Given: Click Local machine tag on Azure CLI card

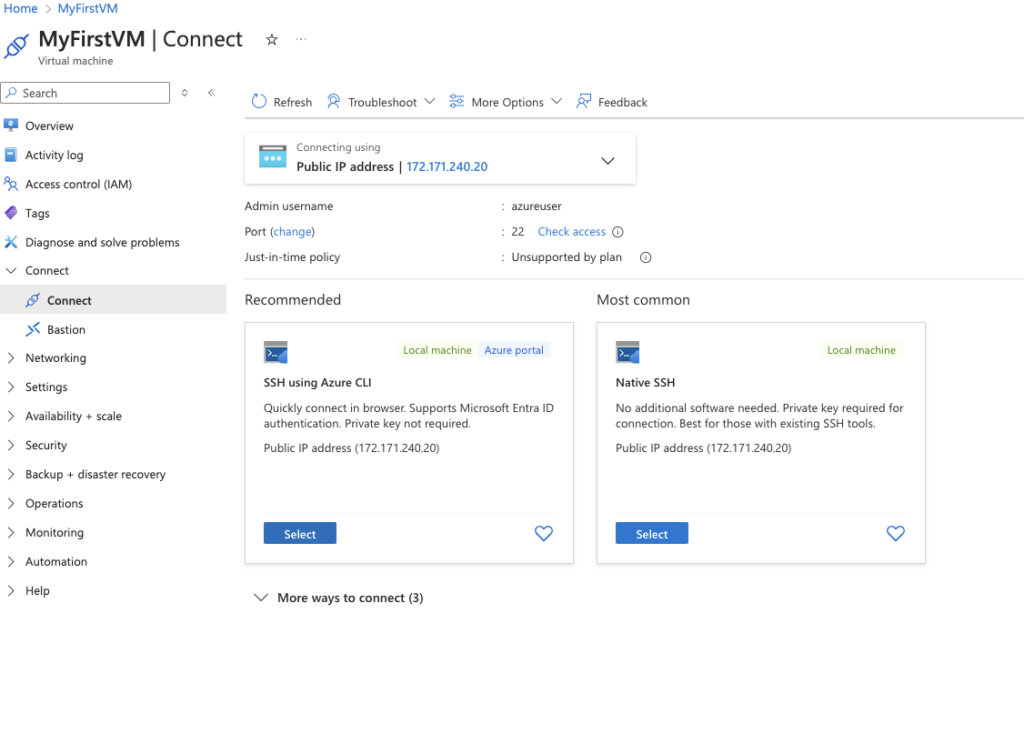Looking at the screenshot, I should click(437, 350).
